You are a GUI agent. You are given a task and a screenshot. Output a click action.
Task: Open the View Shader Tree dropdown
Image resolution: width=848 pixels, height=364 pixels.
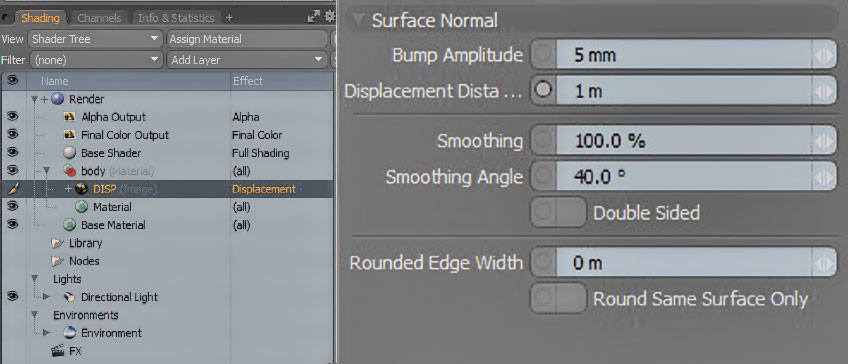(95, 39)
